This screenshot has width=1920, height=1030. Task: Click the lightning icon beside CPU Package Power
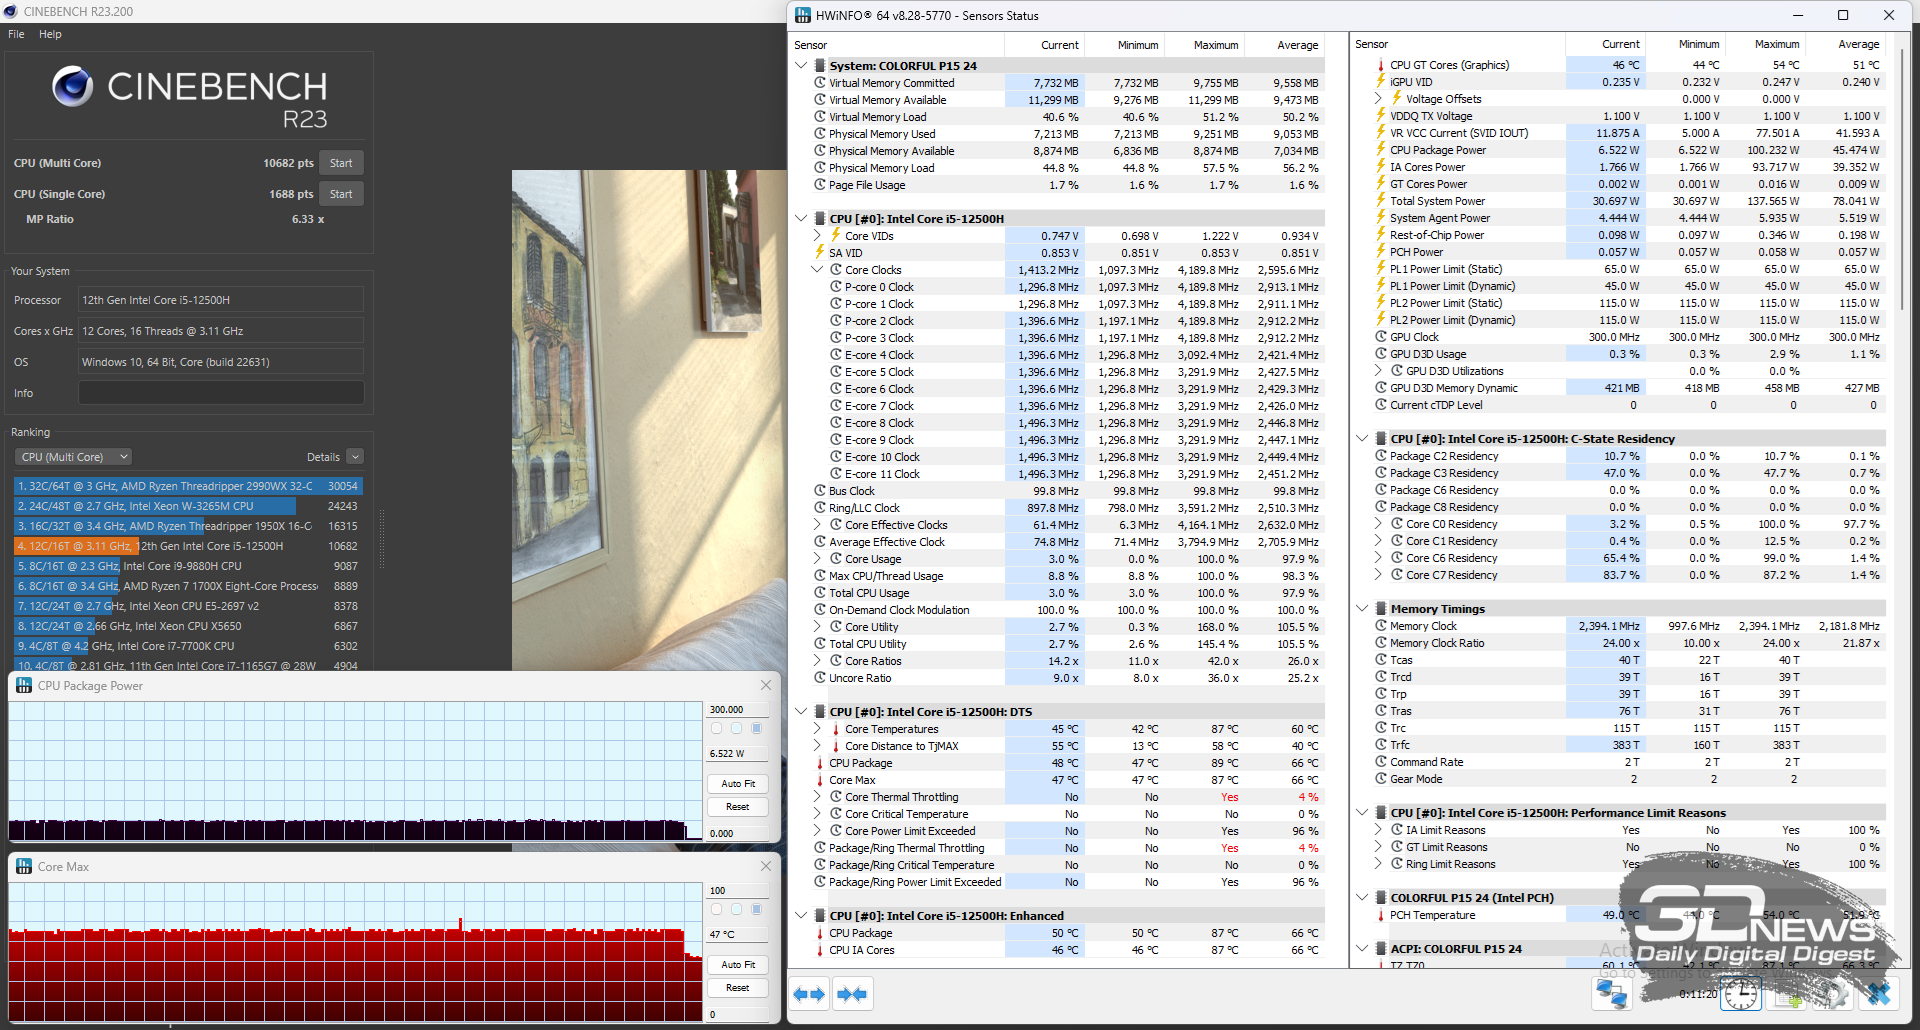pos(1381,150)
